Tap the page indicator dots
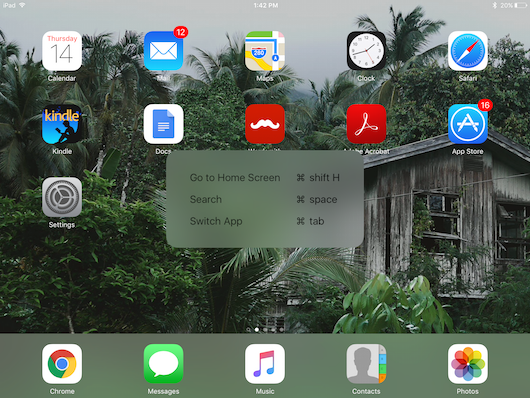Viewport: 530px width, 398px height. [265, 329]
